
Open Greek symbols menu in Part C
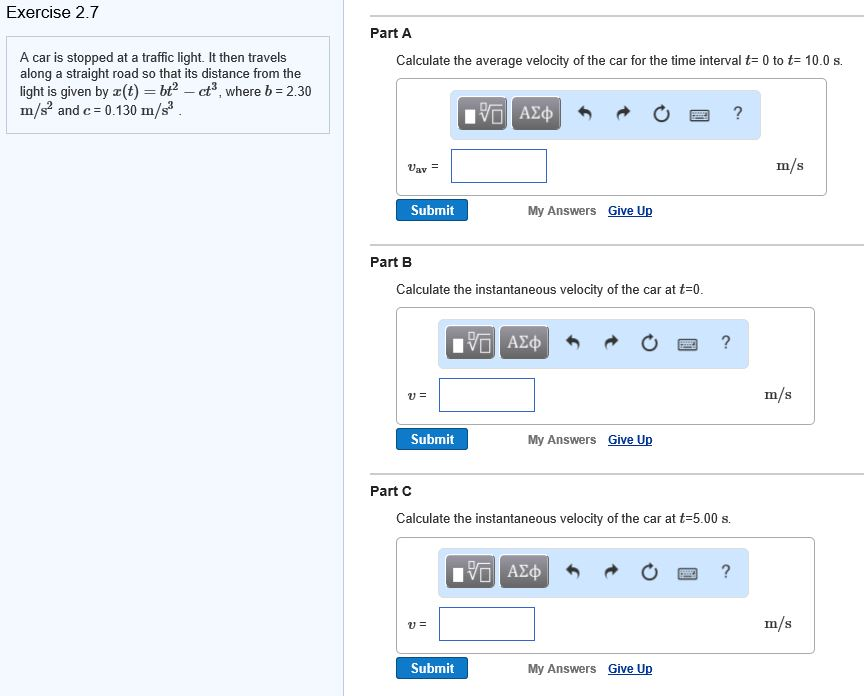tap(524, 572)
